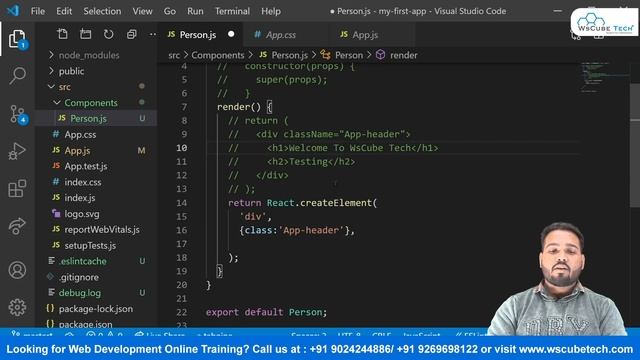Open logo.svg in the file tree
This screenshot has width=640, height=360.
tap(96, 214)
